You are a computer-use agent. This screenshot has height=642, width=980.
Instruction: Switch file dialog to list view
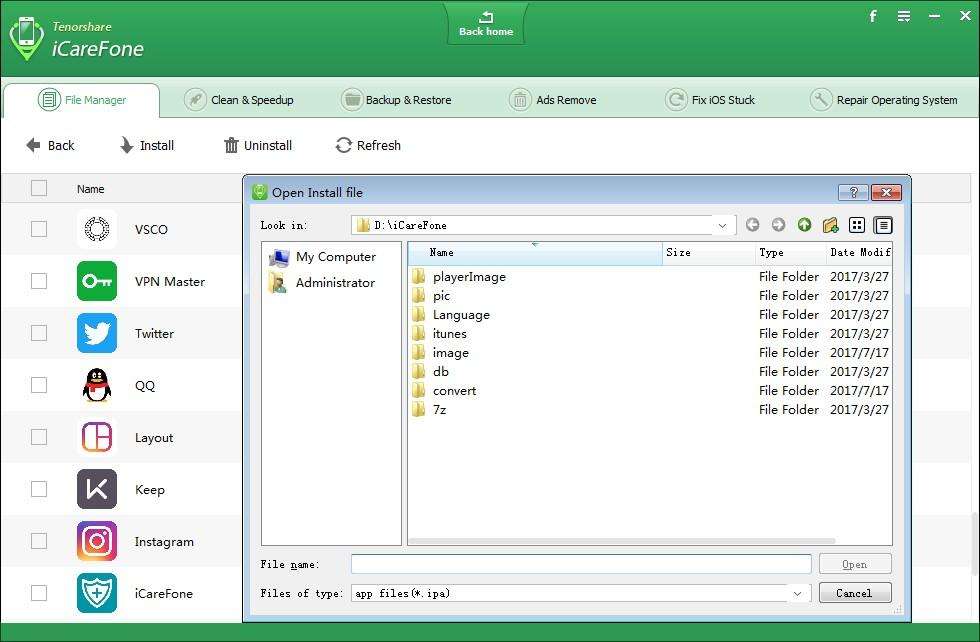[857, 225]
